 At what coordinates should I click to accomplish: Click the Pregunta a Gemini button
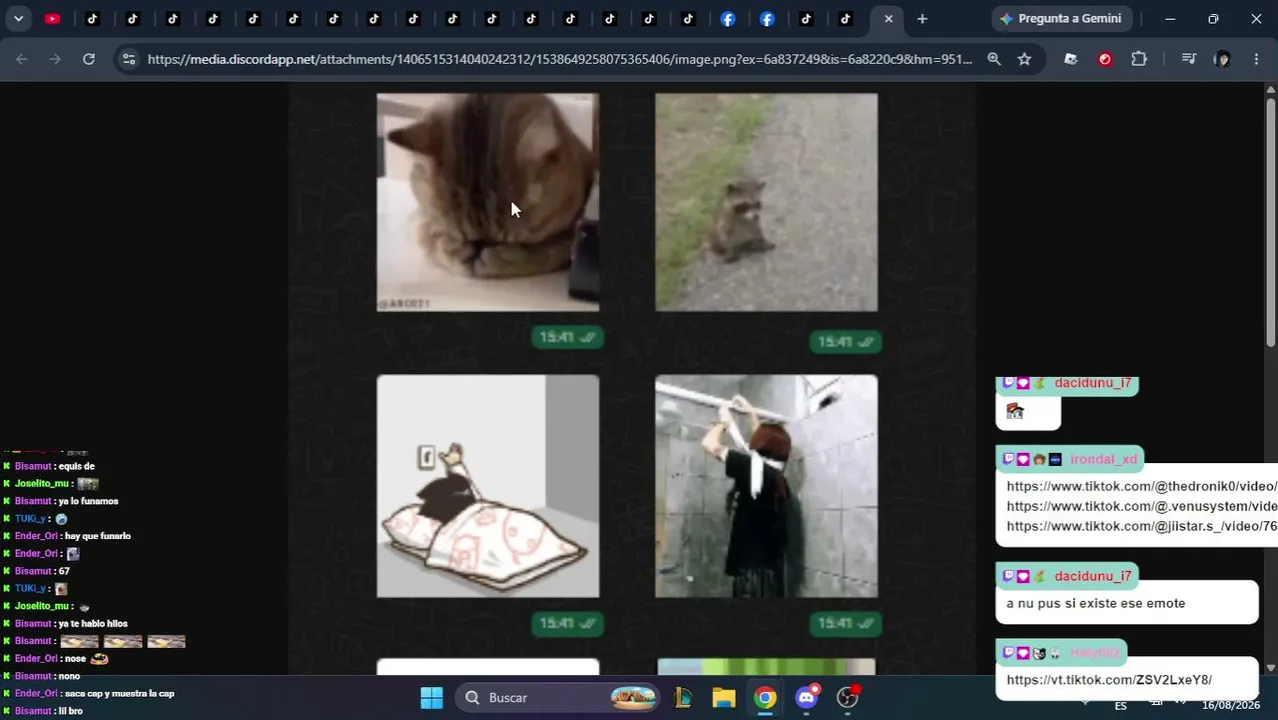pyautogui.click(x=1061, y=18)
